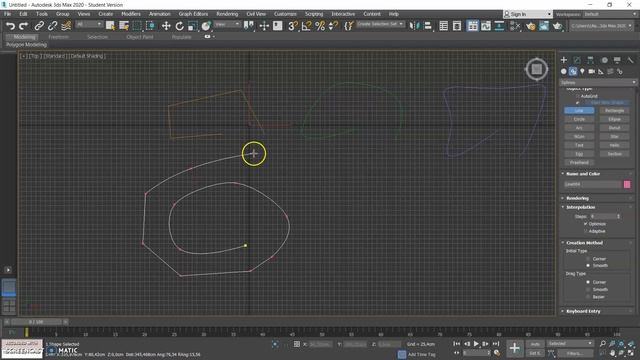The width and height of the screenshot is (640, 360).
Task: Click the viewport ViewCube
Action: click(x=536, y=69)
